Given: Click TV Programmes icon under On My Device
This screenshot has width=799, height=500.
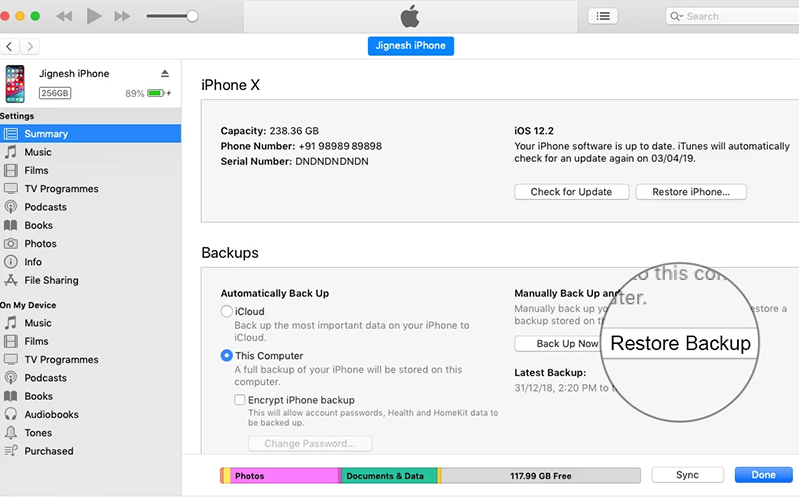Looking at the screenshot, I should 11,359.
